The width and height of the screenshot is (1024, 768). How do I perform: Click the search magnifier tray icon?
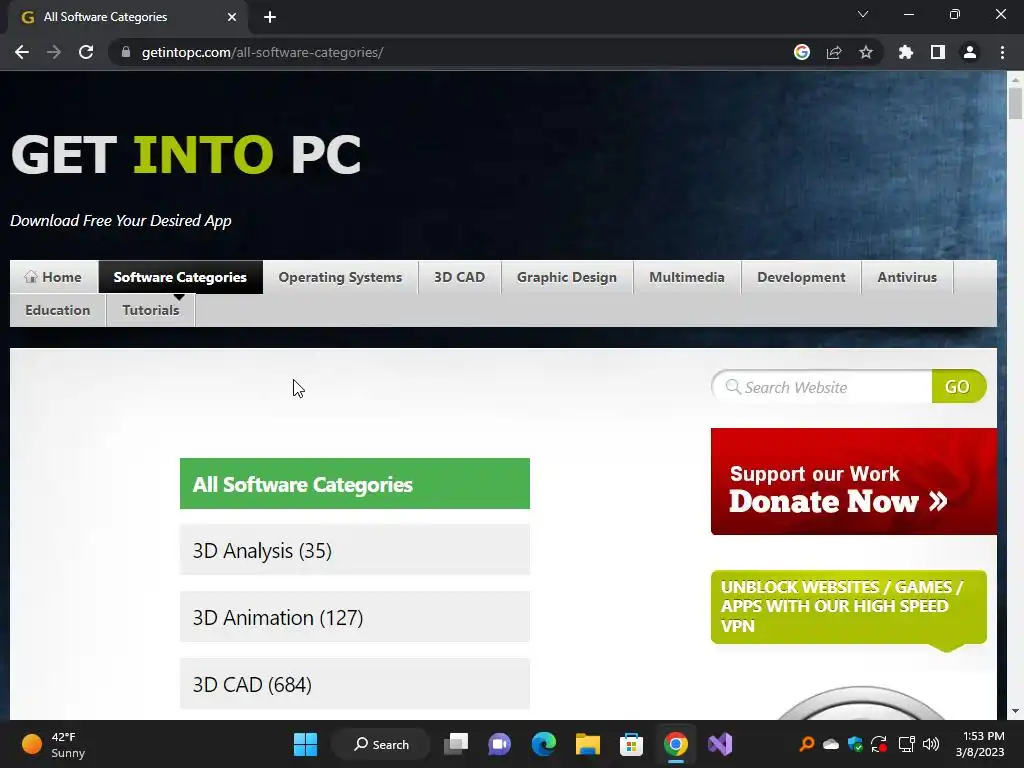[x=807, y=744]
